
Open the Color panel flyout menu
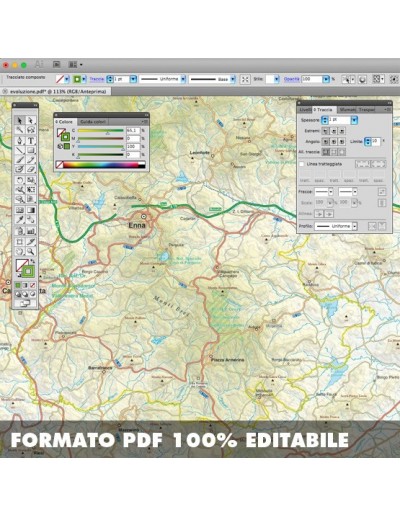pyautogui.click(x=144, y=122)
